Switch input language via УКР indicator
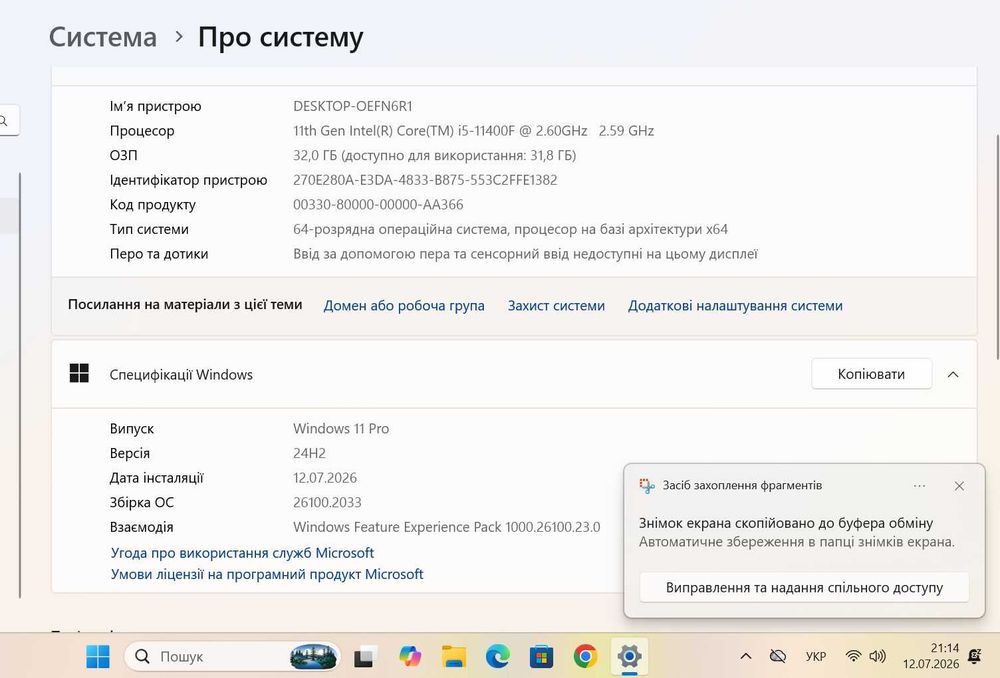Viewport: 1000px width, 678px height. tap(816, 656)
